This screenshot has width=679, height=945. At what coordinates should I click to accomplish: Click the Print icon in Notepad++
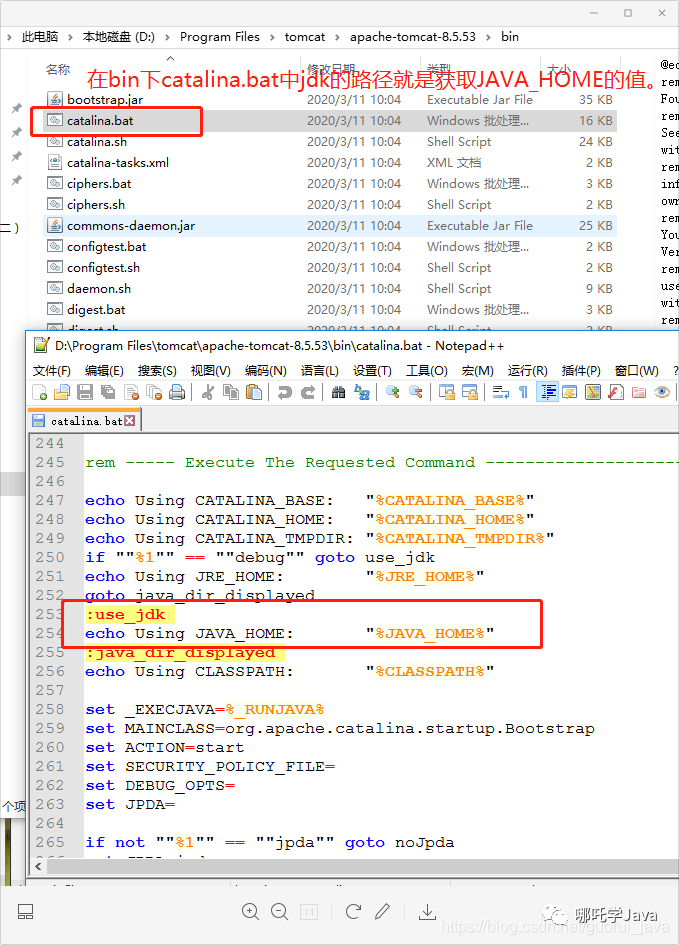[x=177, y=392]
